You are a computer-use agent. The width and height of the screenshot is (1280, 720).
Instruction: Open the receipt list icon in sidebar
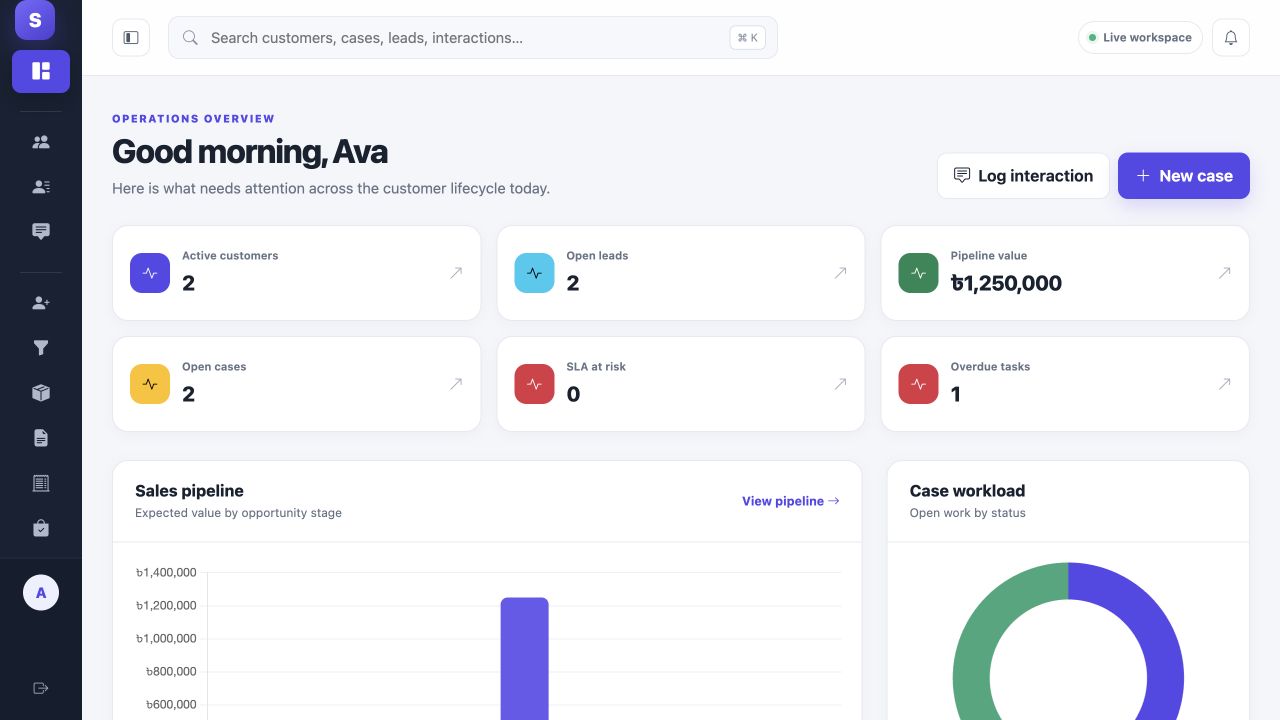[41, 483]
